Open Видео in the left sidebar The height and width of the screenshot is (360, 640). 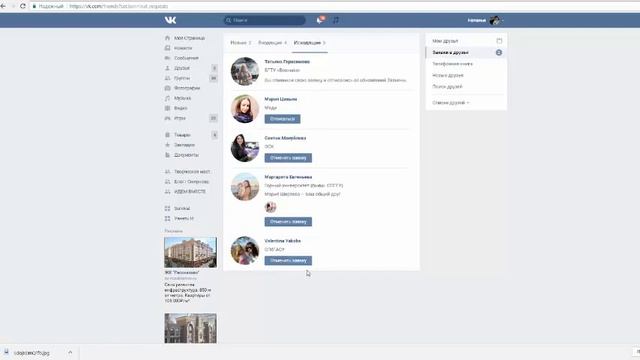180,108
